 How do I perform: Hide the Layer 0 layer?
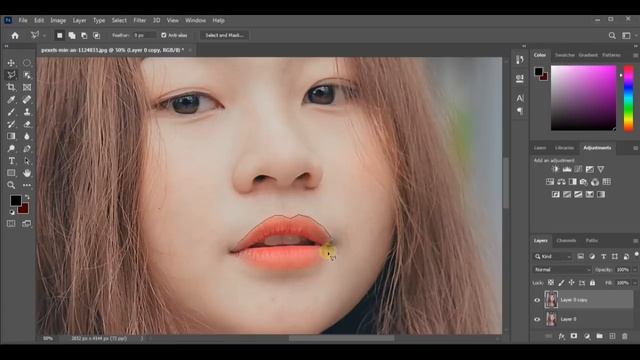[x=537, y=319]
